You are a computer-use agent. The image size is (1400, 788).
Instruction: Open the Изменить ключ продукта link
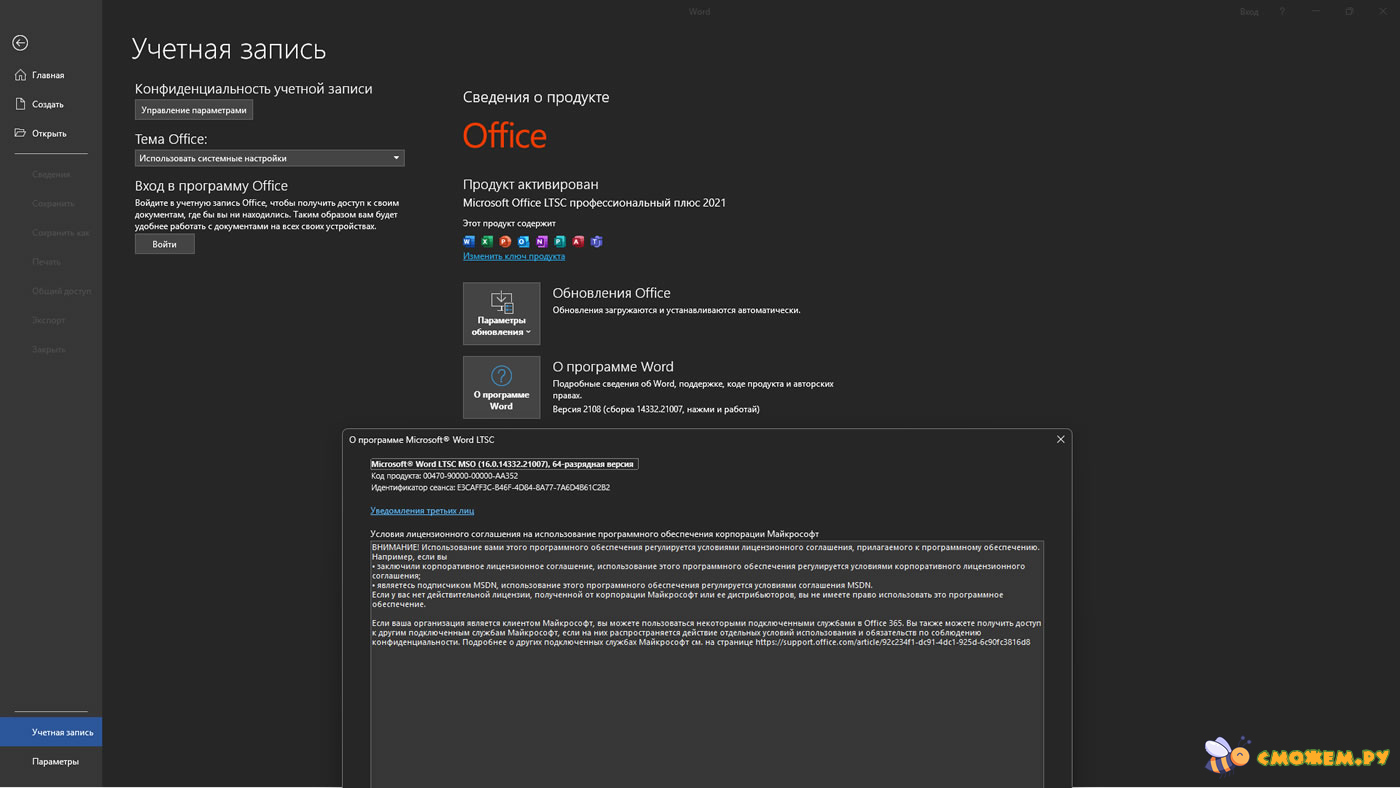tap(514, 256)
